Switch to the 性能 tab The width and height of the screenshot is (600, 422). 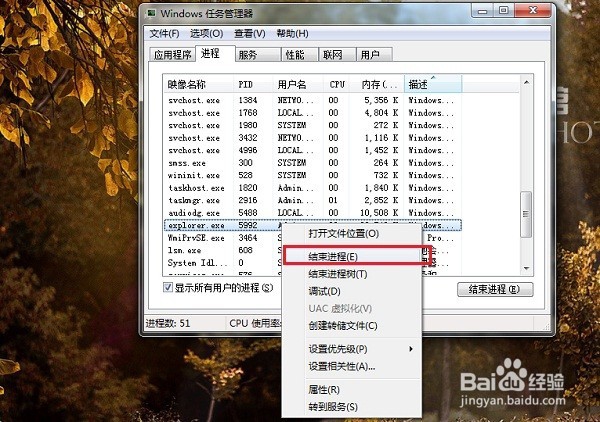(300, 55)
